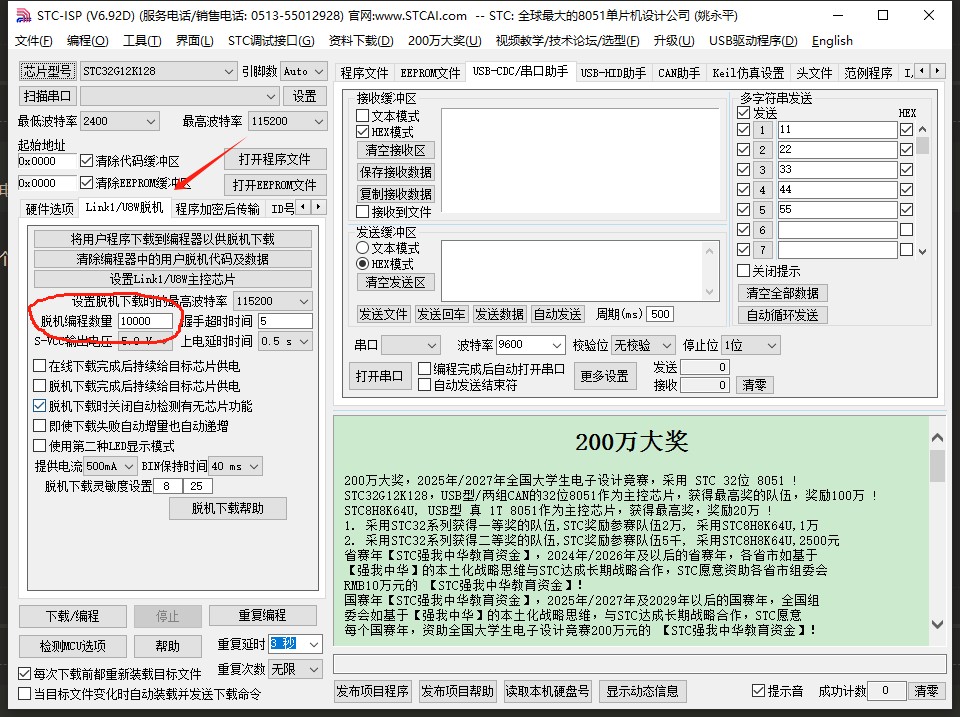The height and width of the screenshot is (717, 960).
Task: Toggle 提示音 checkbox
Action: pyautogui.click(x=758, y=691)
